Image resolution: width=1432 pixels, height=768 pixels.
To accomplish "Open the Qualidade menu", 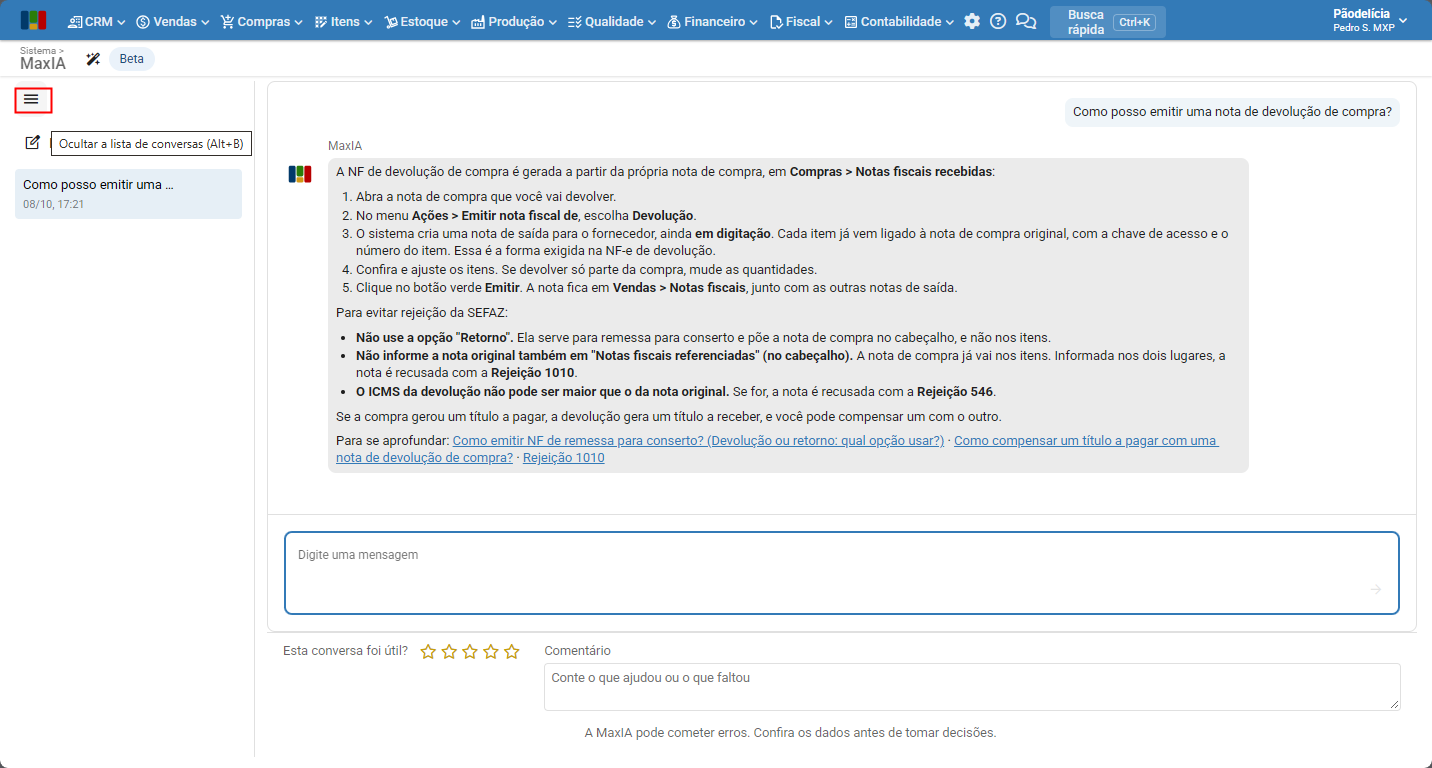I will [x=611, y=21].
